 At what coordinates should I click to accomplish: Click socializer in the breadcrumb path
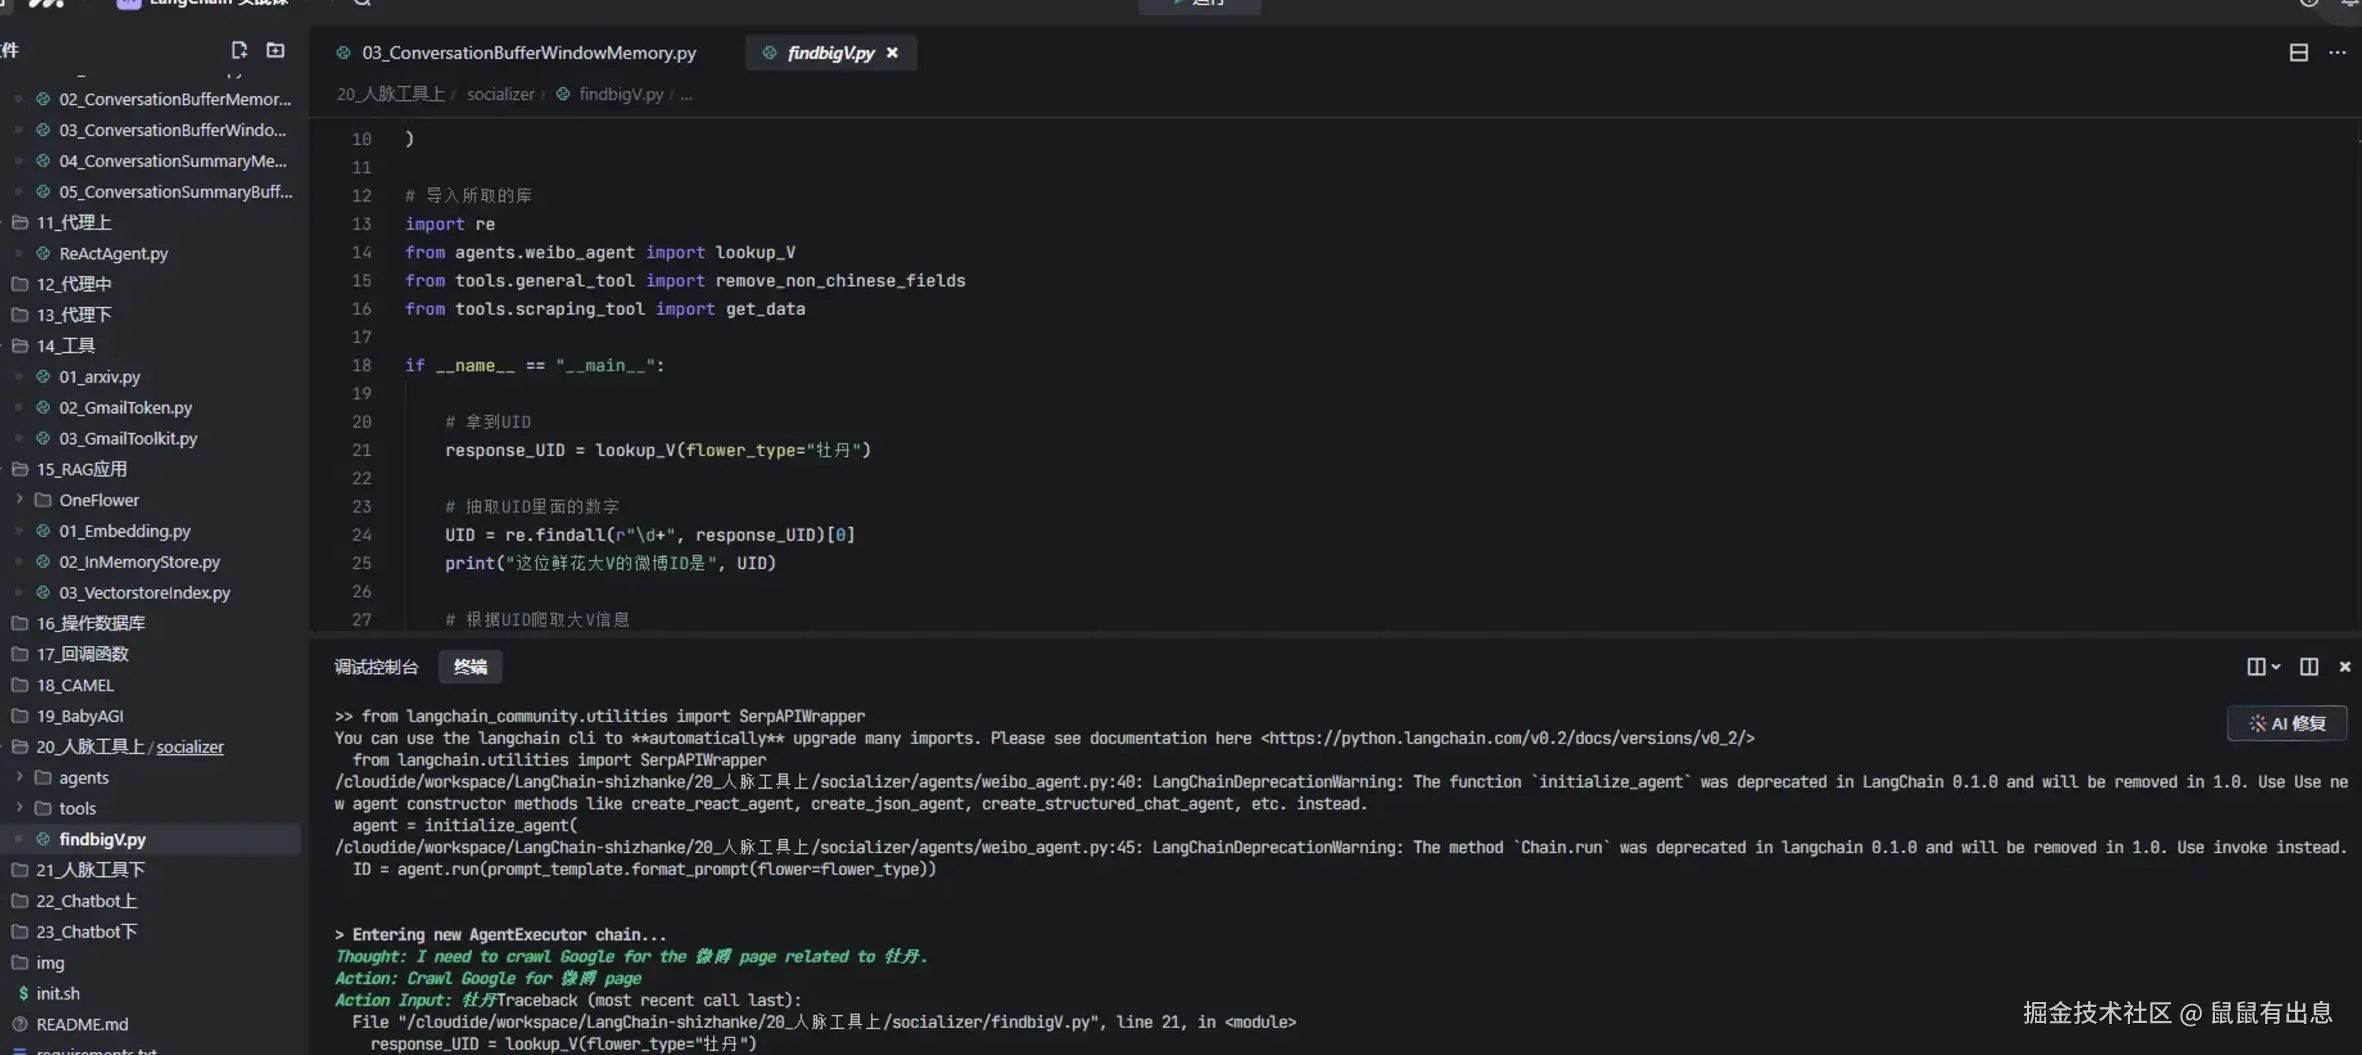pos(500,94)
